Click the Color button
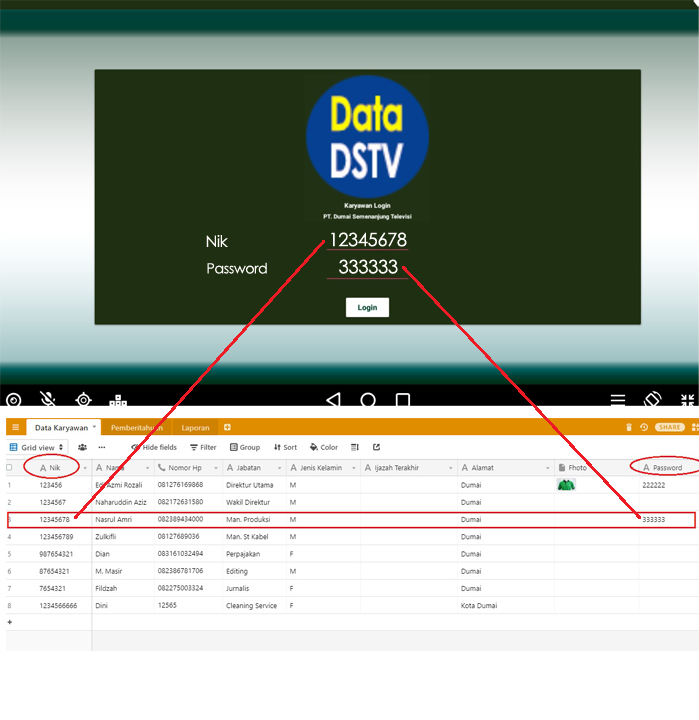This screenshot has height=720, width=699. point(324,447)
